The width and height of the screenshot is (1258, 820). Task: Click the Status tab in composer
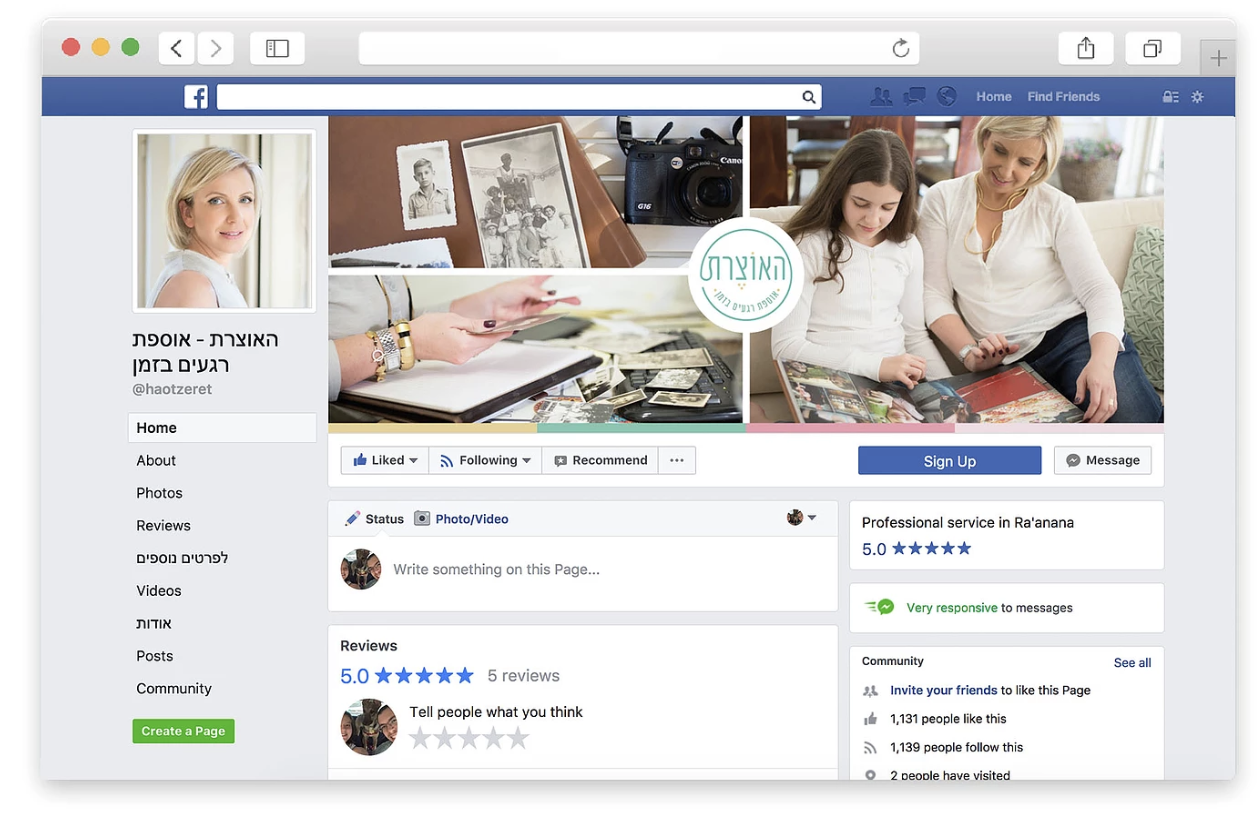tap(385, 519)
